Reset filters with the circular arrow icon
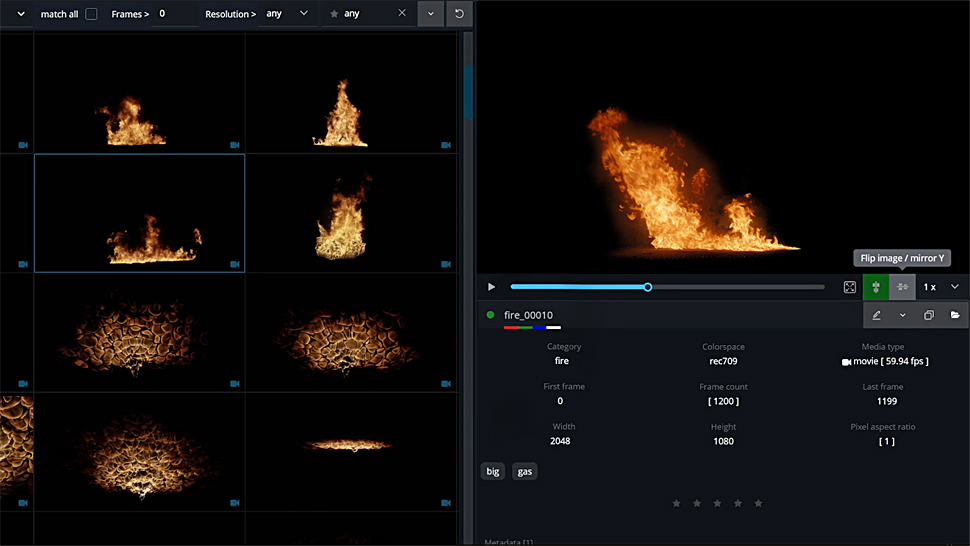 coord(459,14)
